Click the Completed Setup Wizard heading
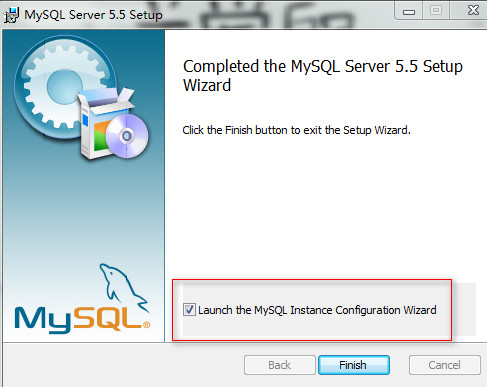 pos(323,76)
